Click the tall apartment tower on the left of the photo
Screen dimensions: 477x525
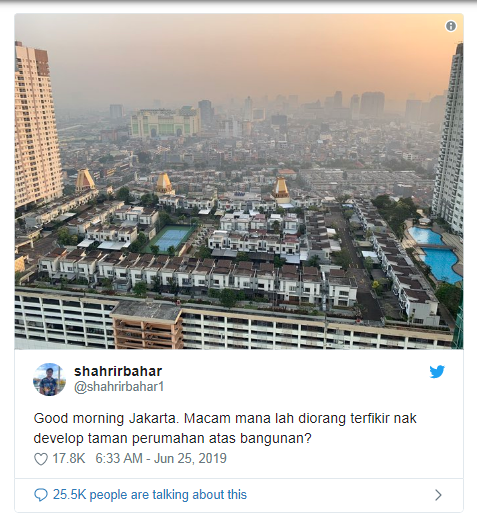pos(37,126)
